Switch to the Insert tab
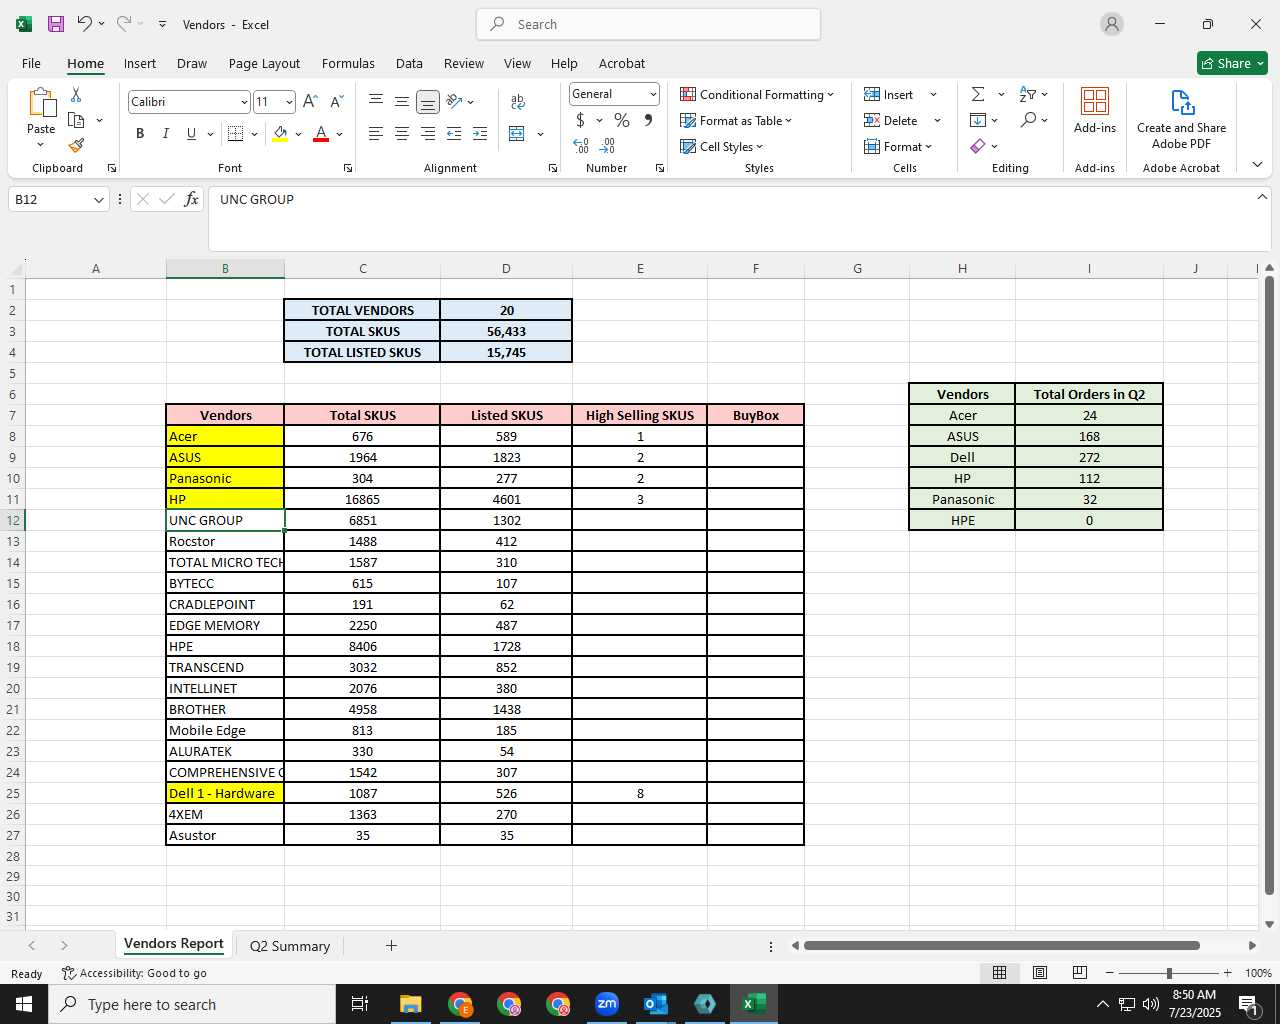 pyautogui.click(x=140, y=63)
